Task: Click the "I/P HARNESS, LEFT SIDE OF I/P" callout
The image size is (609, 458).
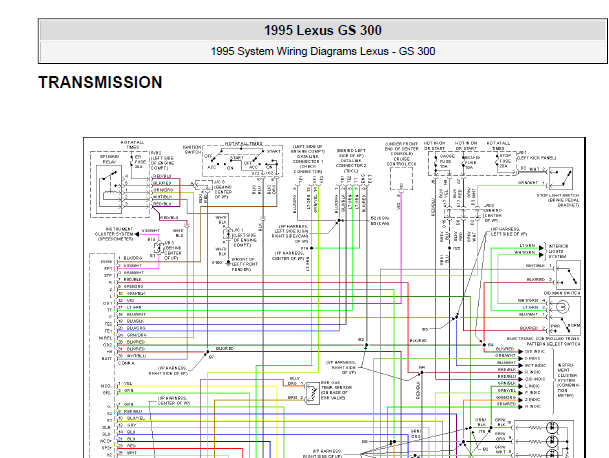Action: [509, 232]
